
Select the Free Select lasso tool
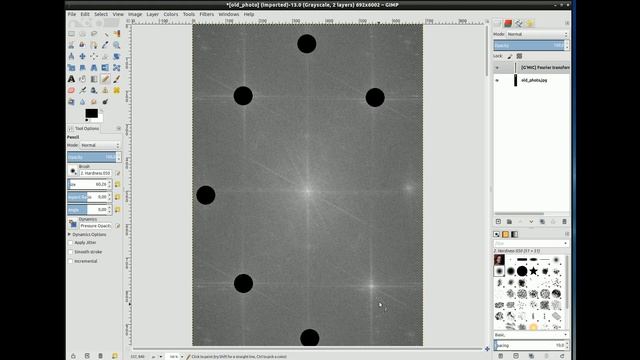[94, 34]
